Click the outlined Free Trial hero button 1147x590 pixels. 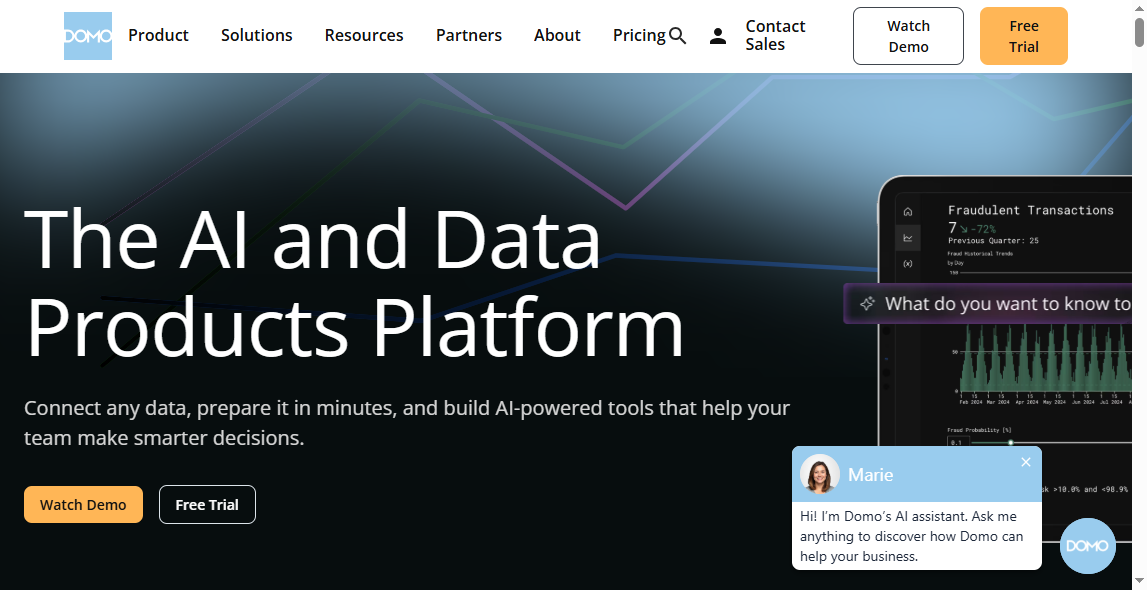tap(207, 504)
